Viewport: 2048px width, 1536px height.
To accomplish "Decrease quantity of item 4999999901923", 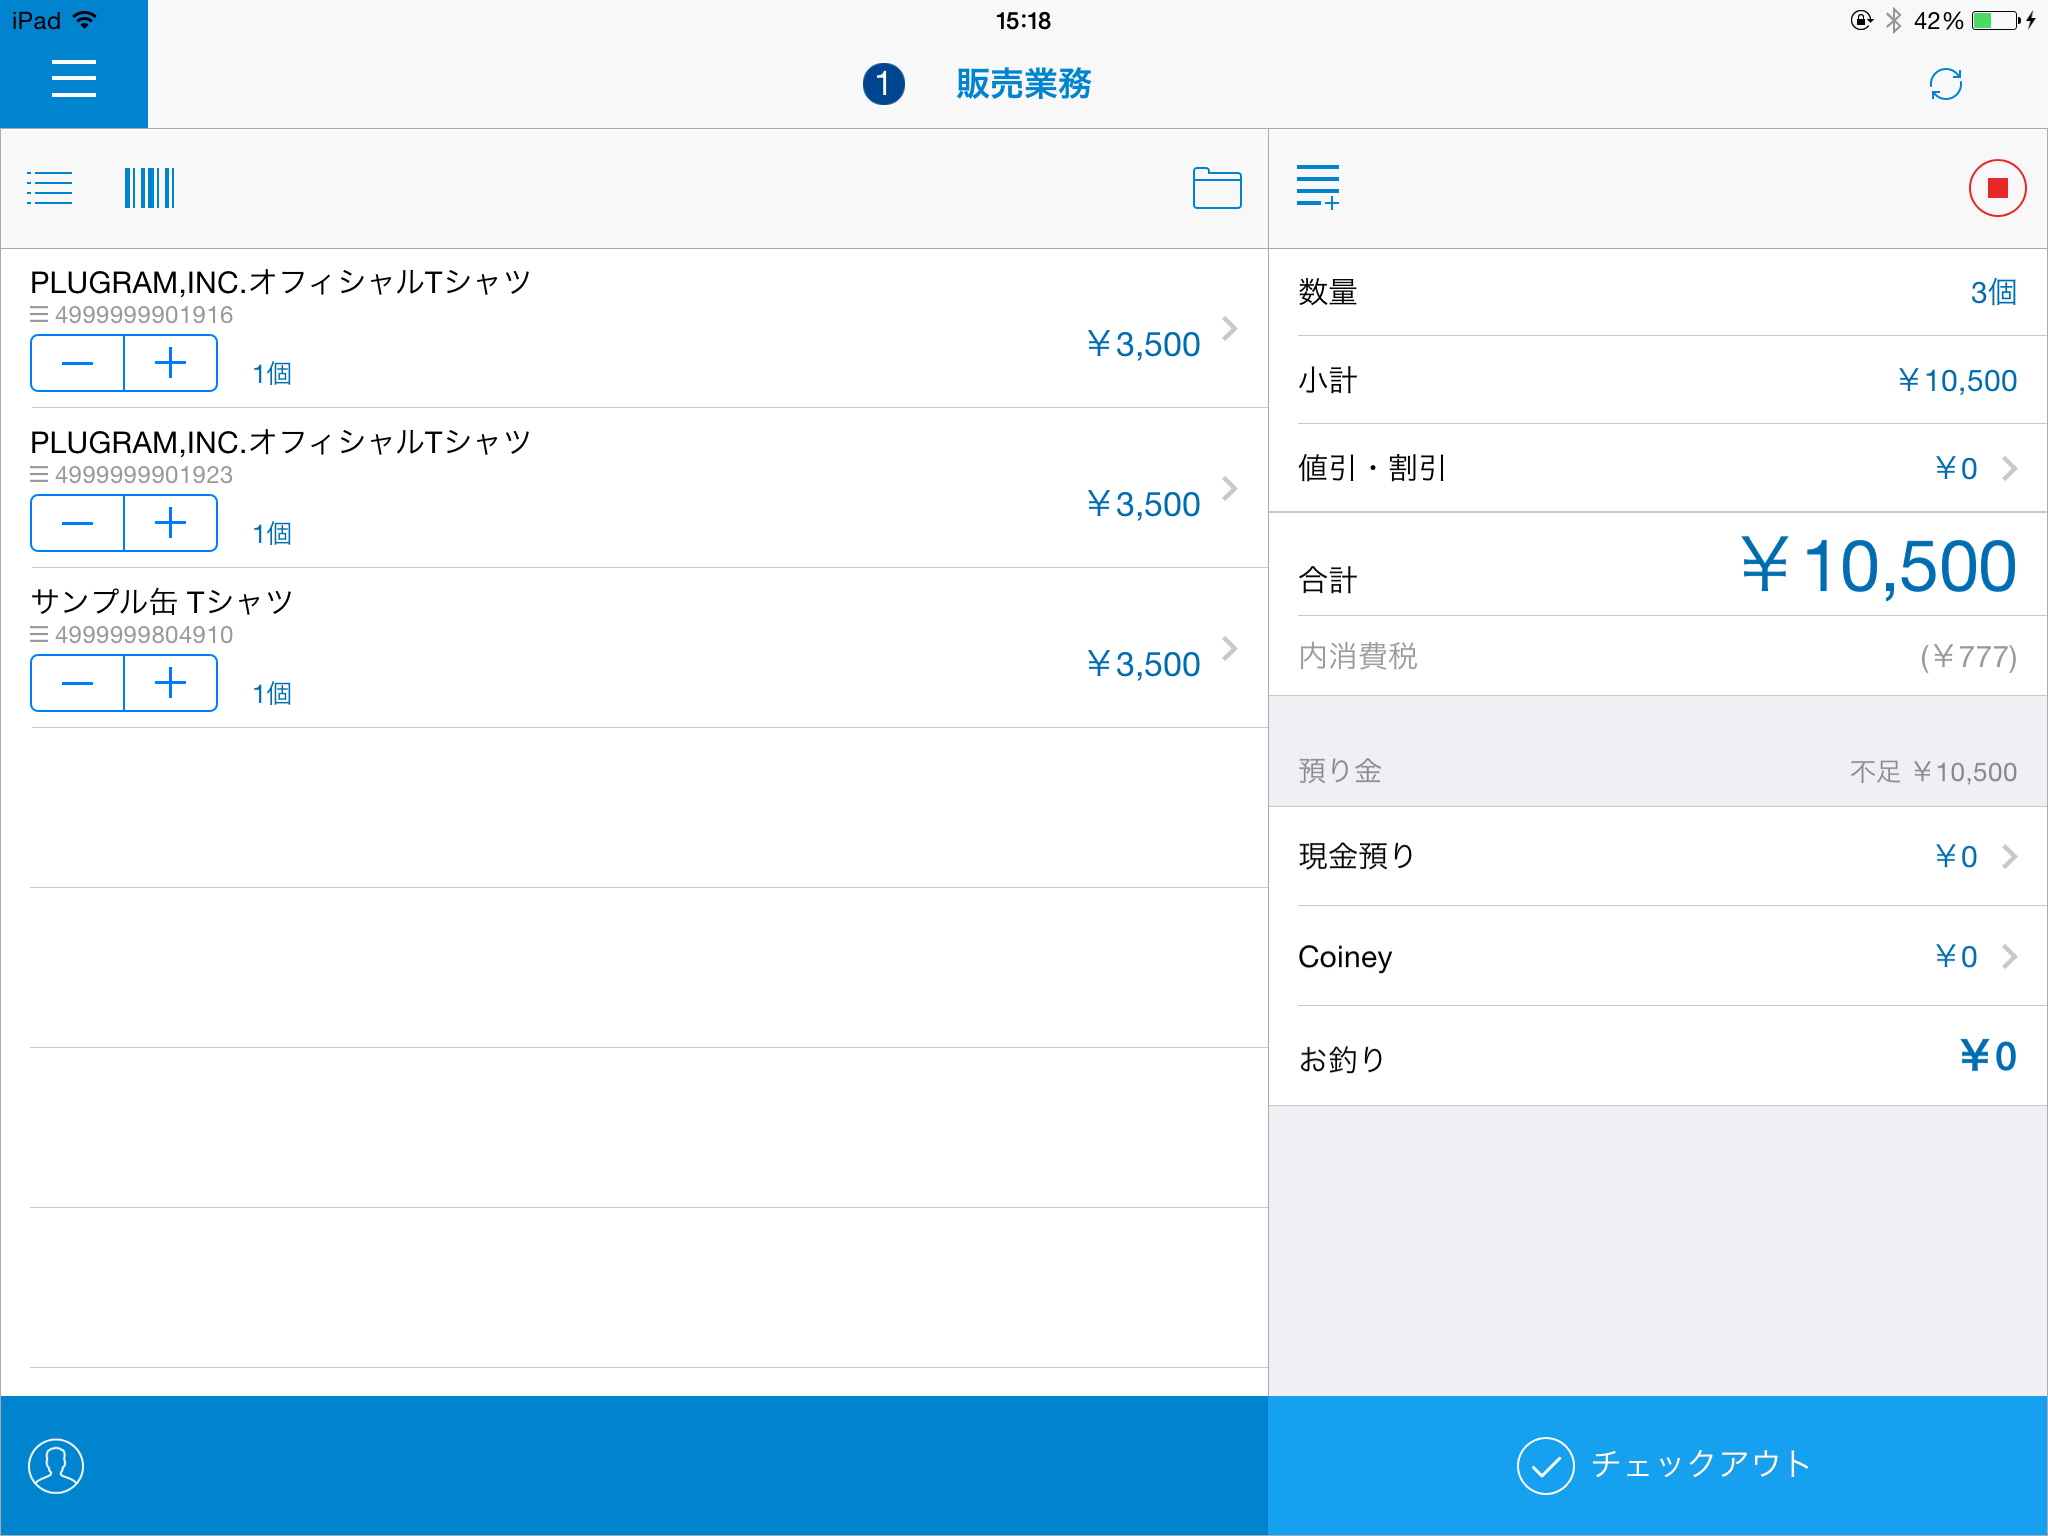I will (x=77, y=523).
